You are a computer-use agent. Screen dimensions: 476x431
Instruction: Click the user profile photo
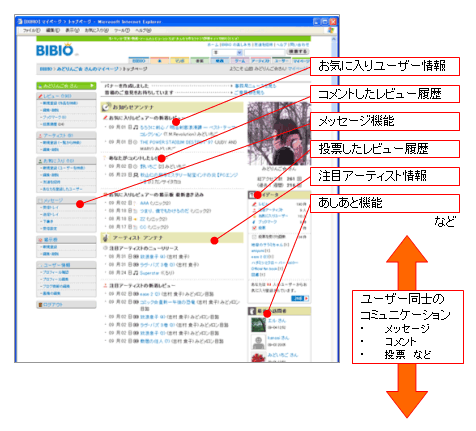tap(279, 133)
